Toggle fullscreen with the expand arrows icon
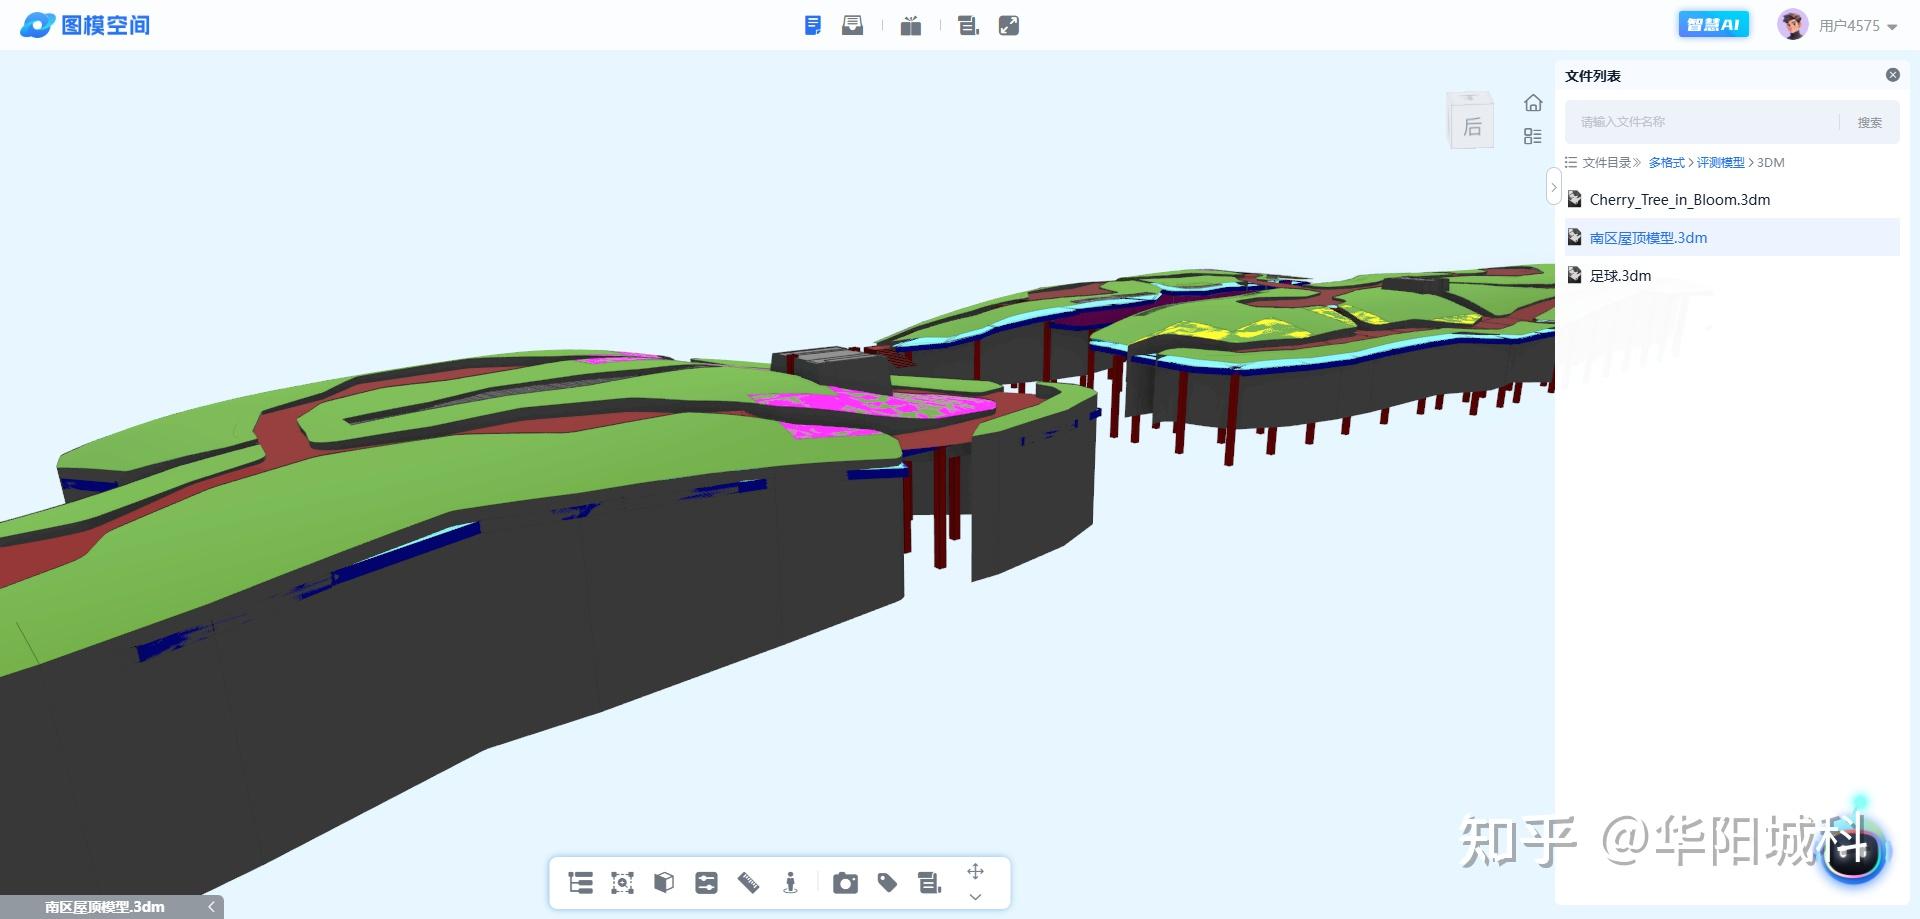 (1009, 26)
